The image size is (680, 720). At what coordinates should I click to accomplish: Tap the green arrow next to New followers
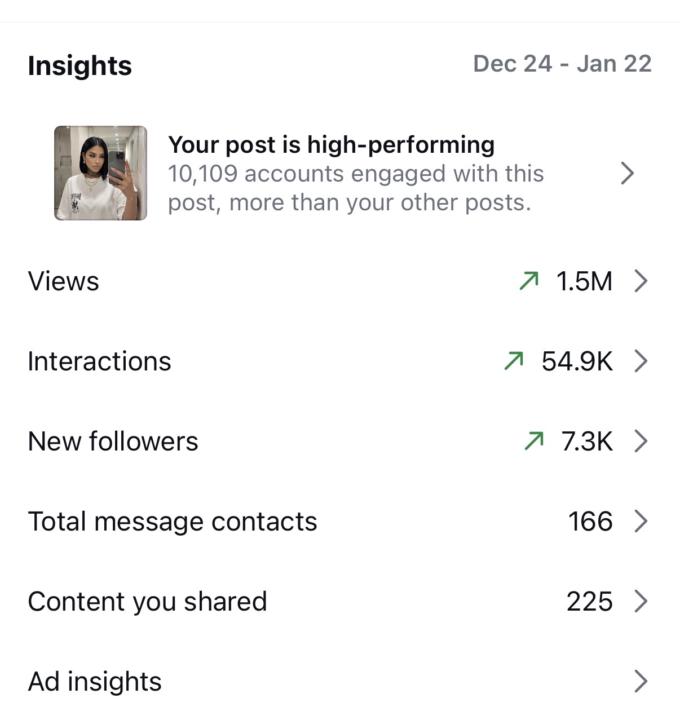click(533, 442)
